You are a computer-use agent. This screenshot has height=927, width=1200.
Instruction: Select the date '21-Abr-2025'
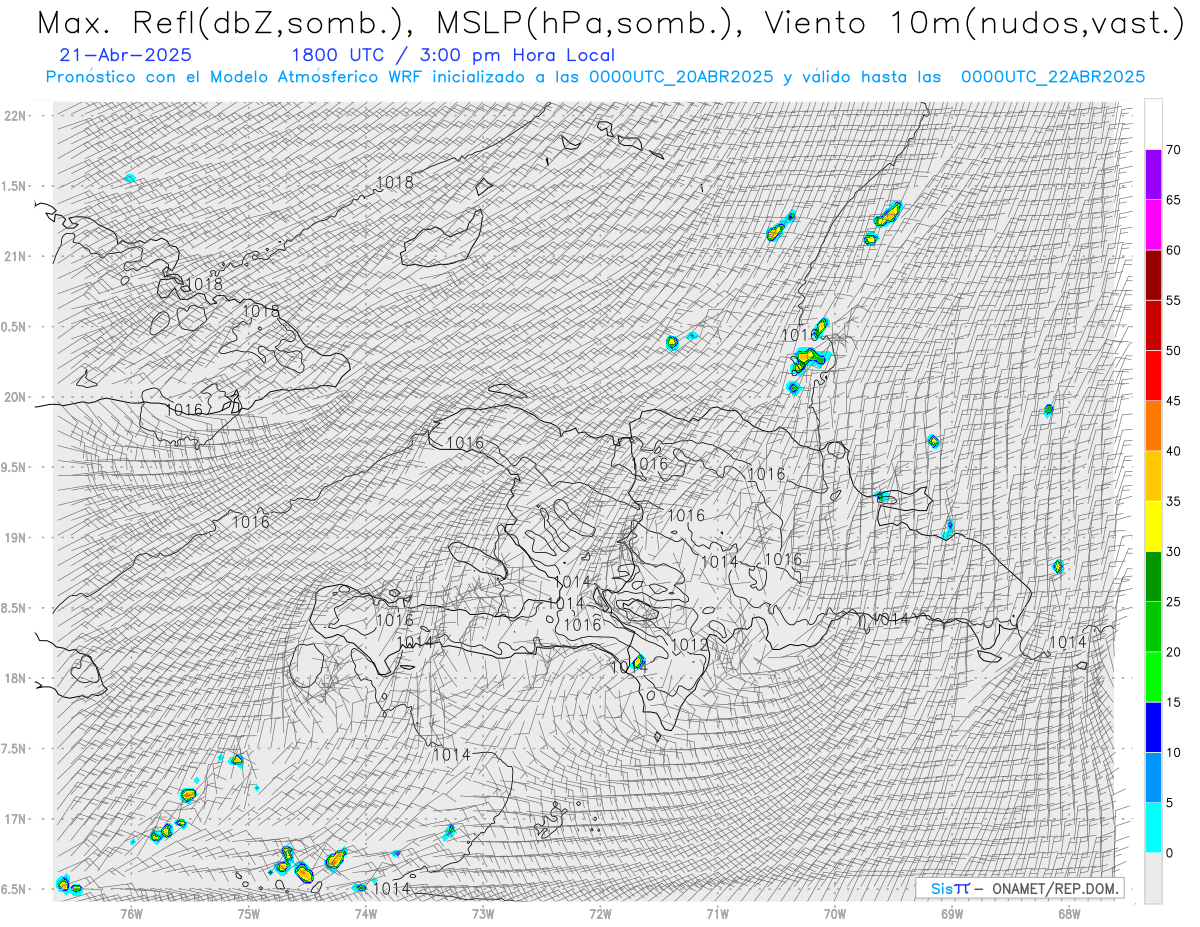pos(126,56)
